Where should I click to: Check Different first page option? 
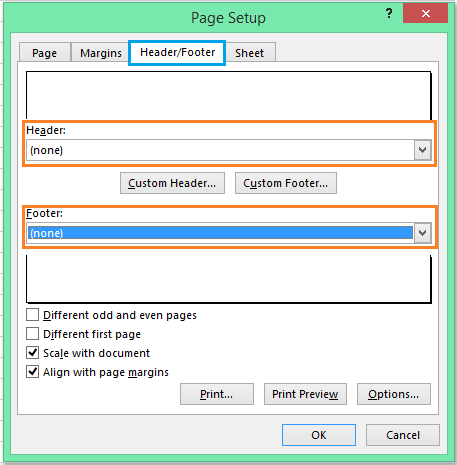(32, 334)
